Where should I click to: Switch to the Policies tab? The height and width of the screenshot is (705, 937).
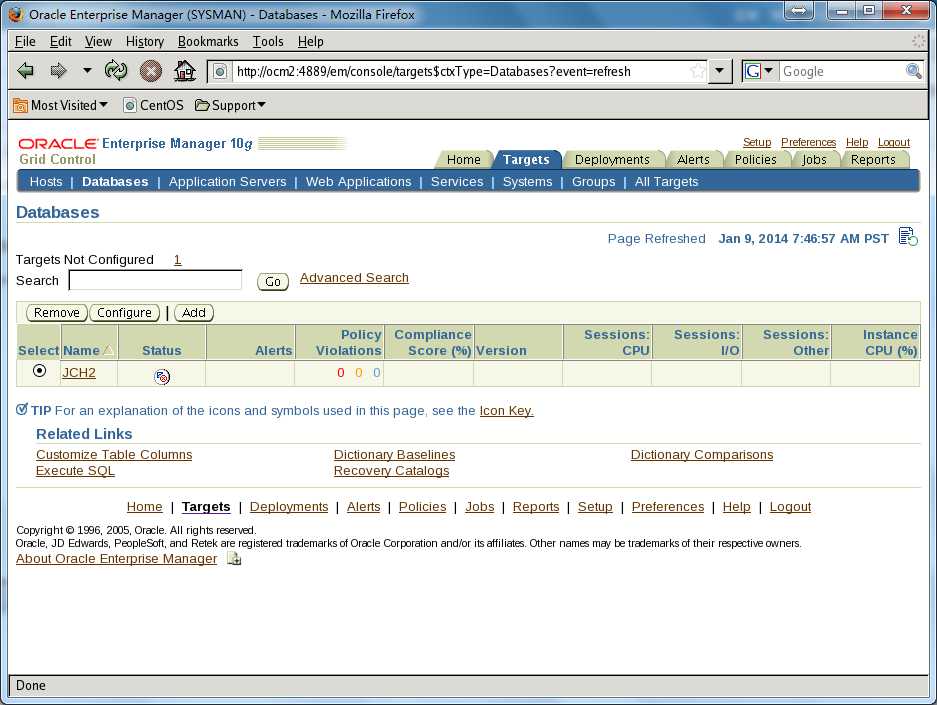pos(755,160)
